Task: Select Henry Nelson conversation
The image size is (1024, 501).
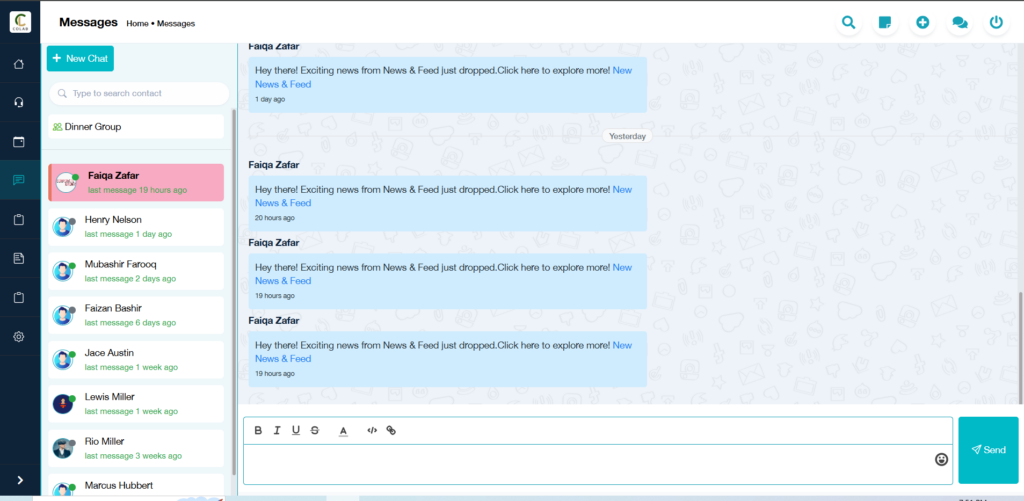Action: 136,227
